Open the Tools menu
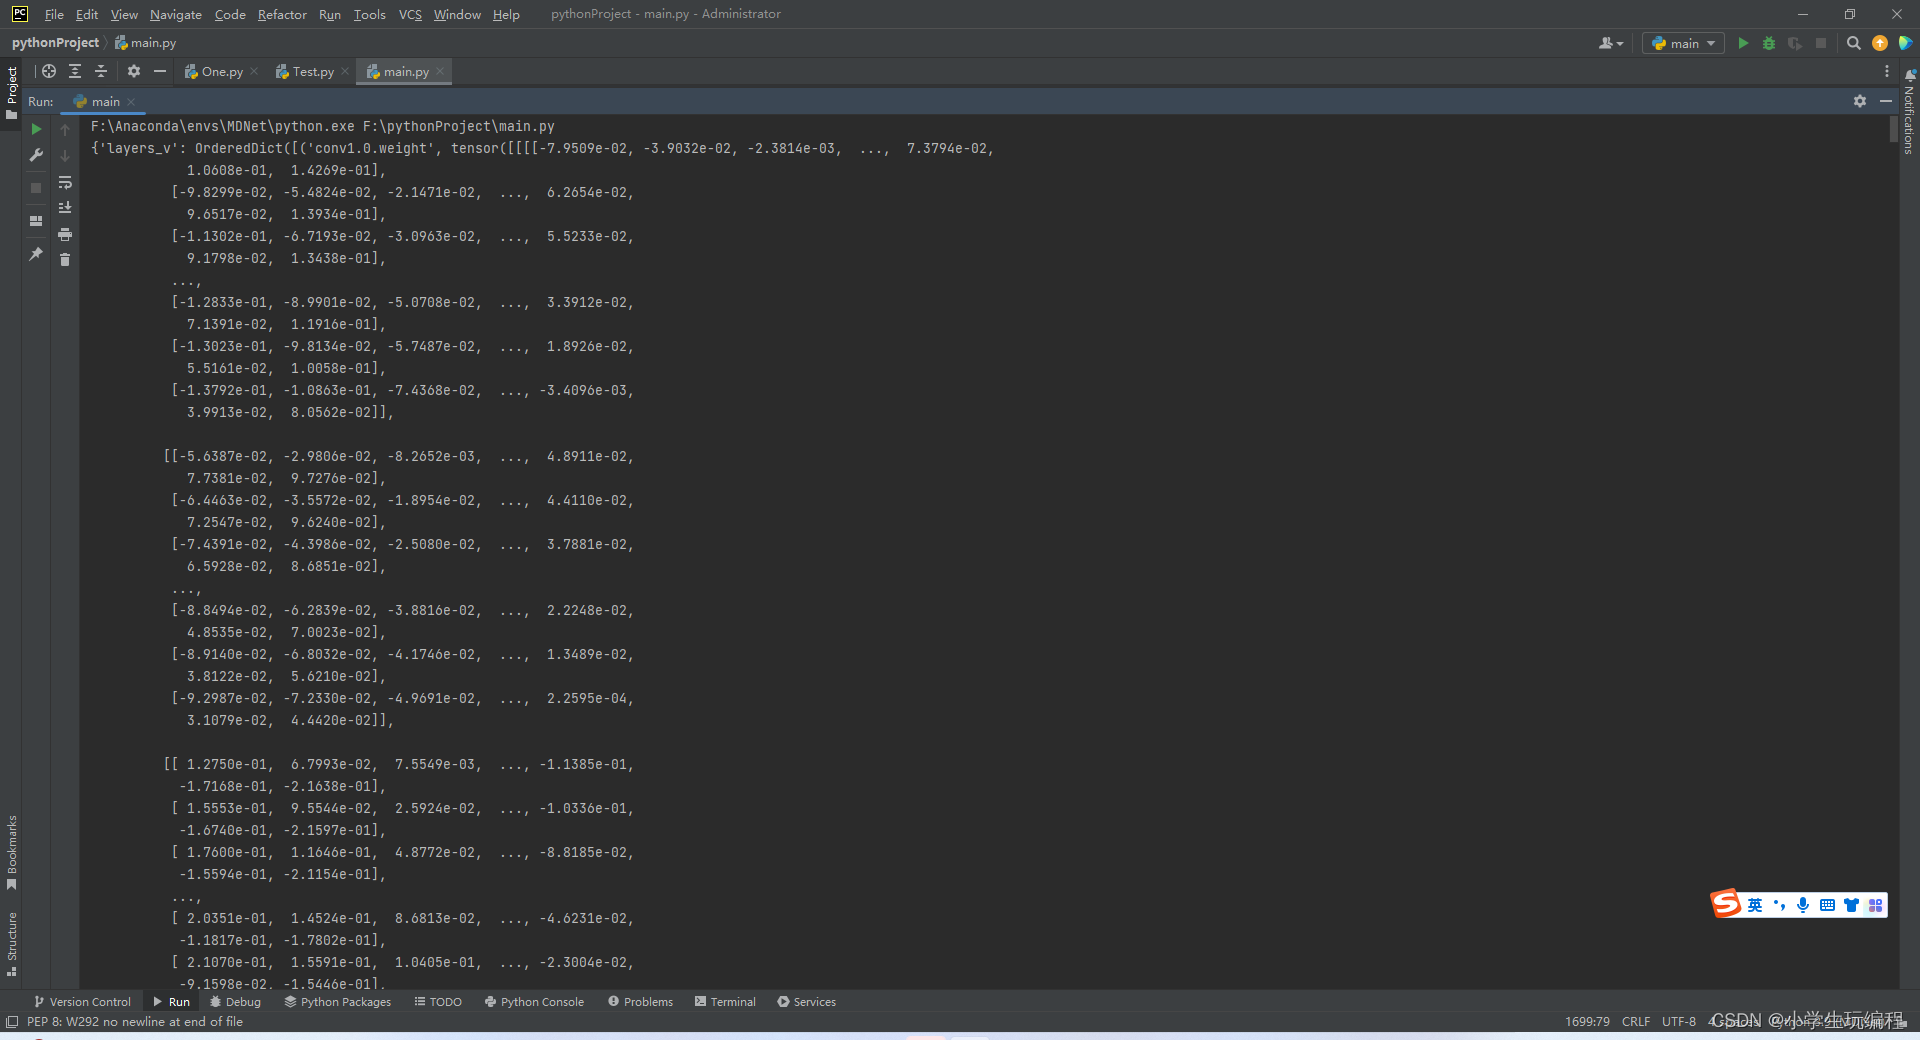Viewport: 1920px width, 1040px height. (369, 14)
